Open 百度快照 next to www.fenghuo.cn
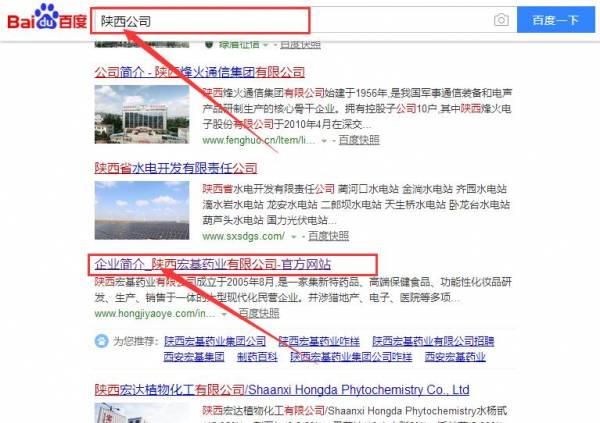Image resolution: width=600 pixels, height=423 pixels. coord(359,140)
